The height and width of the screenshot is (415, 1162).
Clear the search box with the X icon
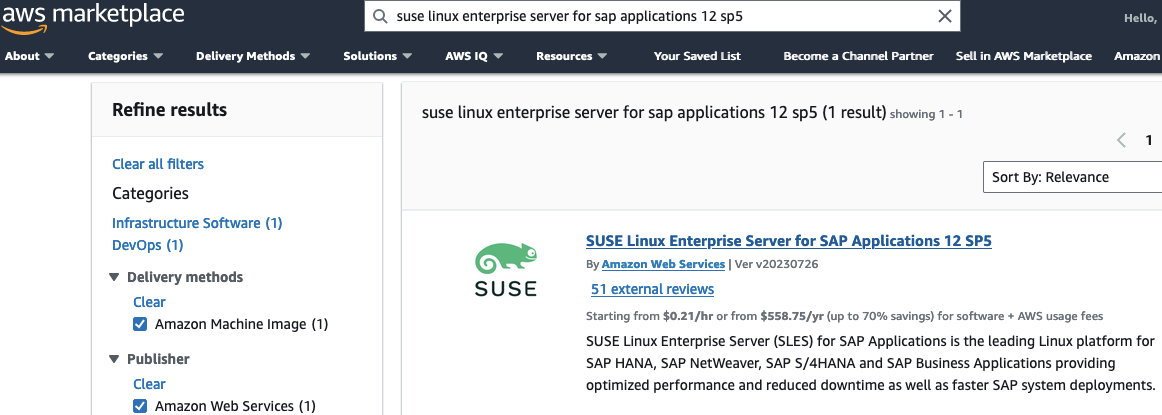(945, 16)
